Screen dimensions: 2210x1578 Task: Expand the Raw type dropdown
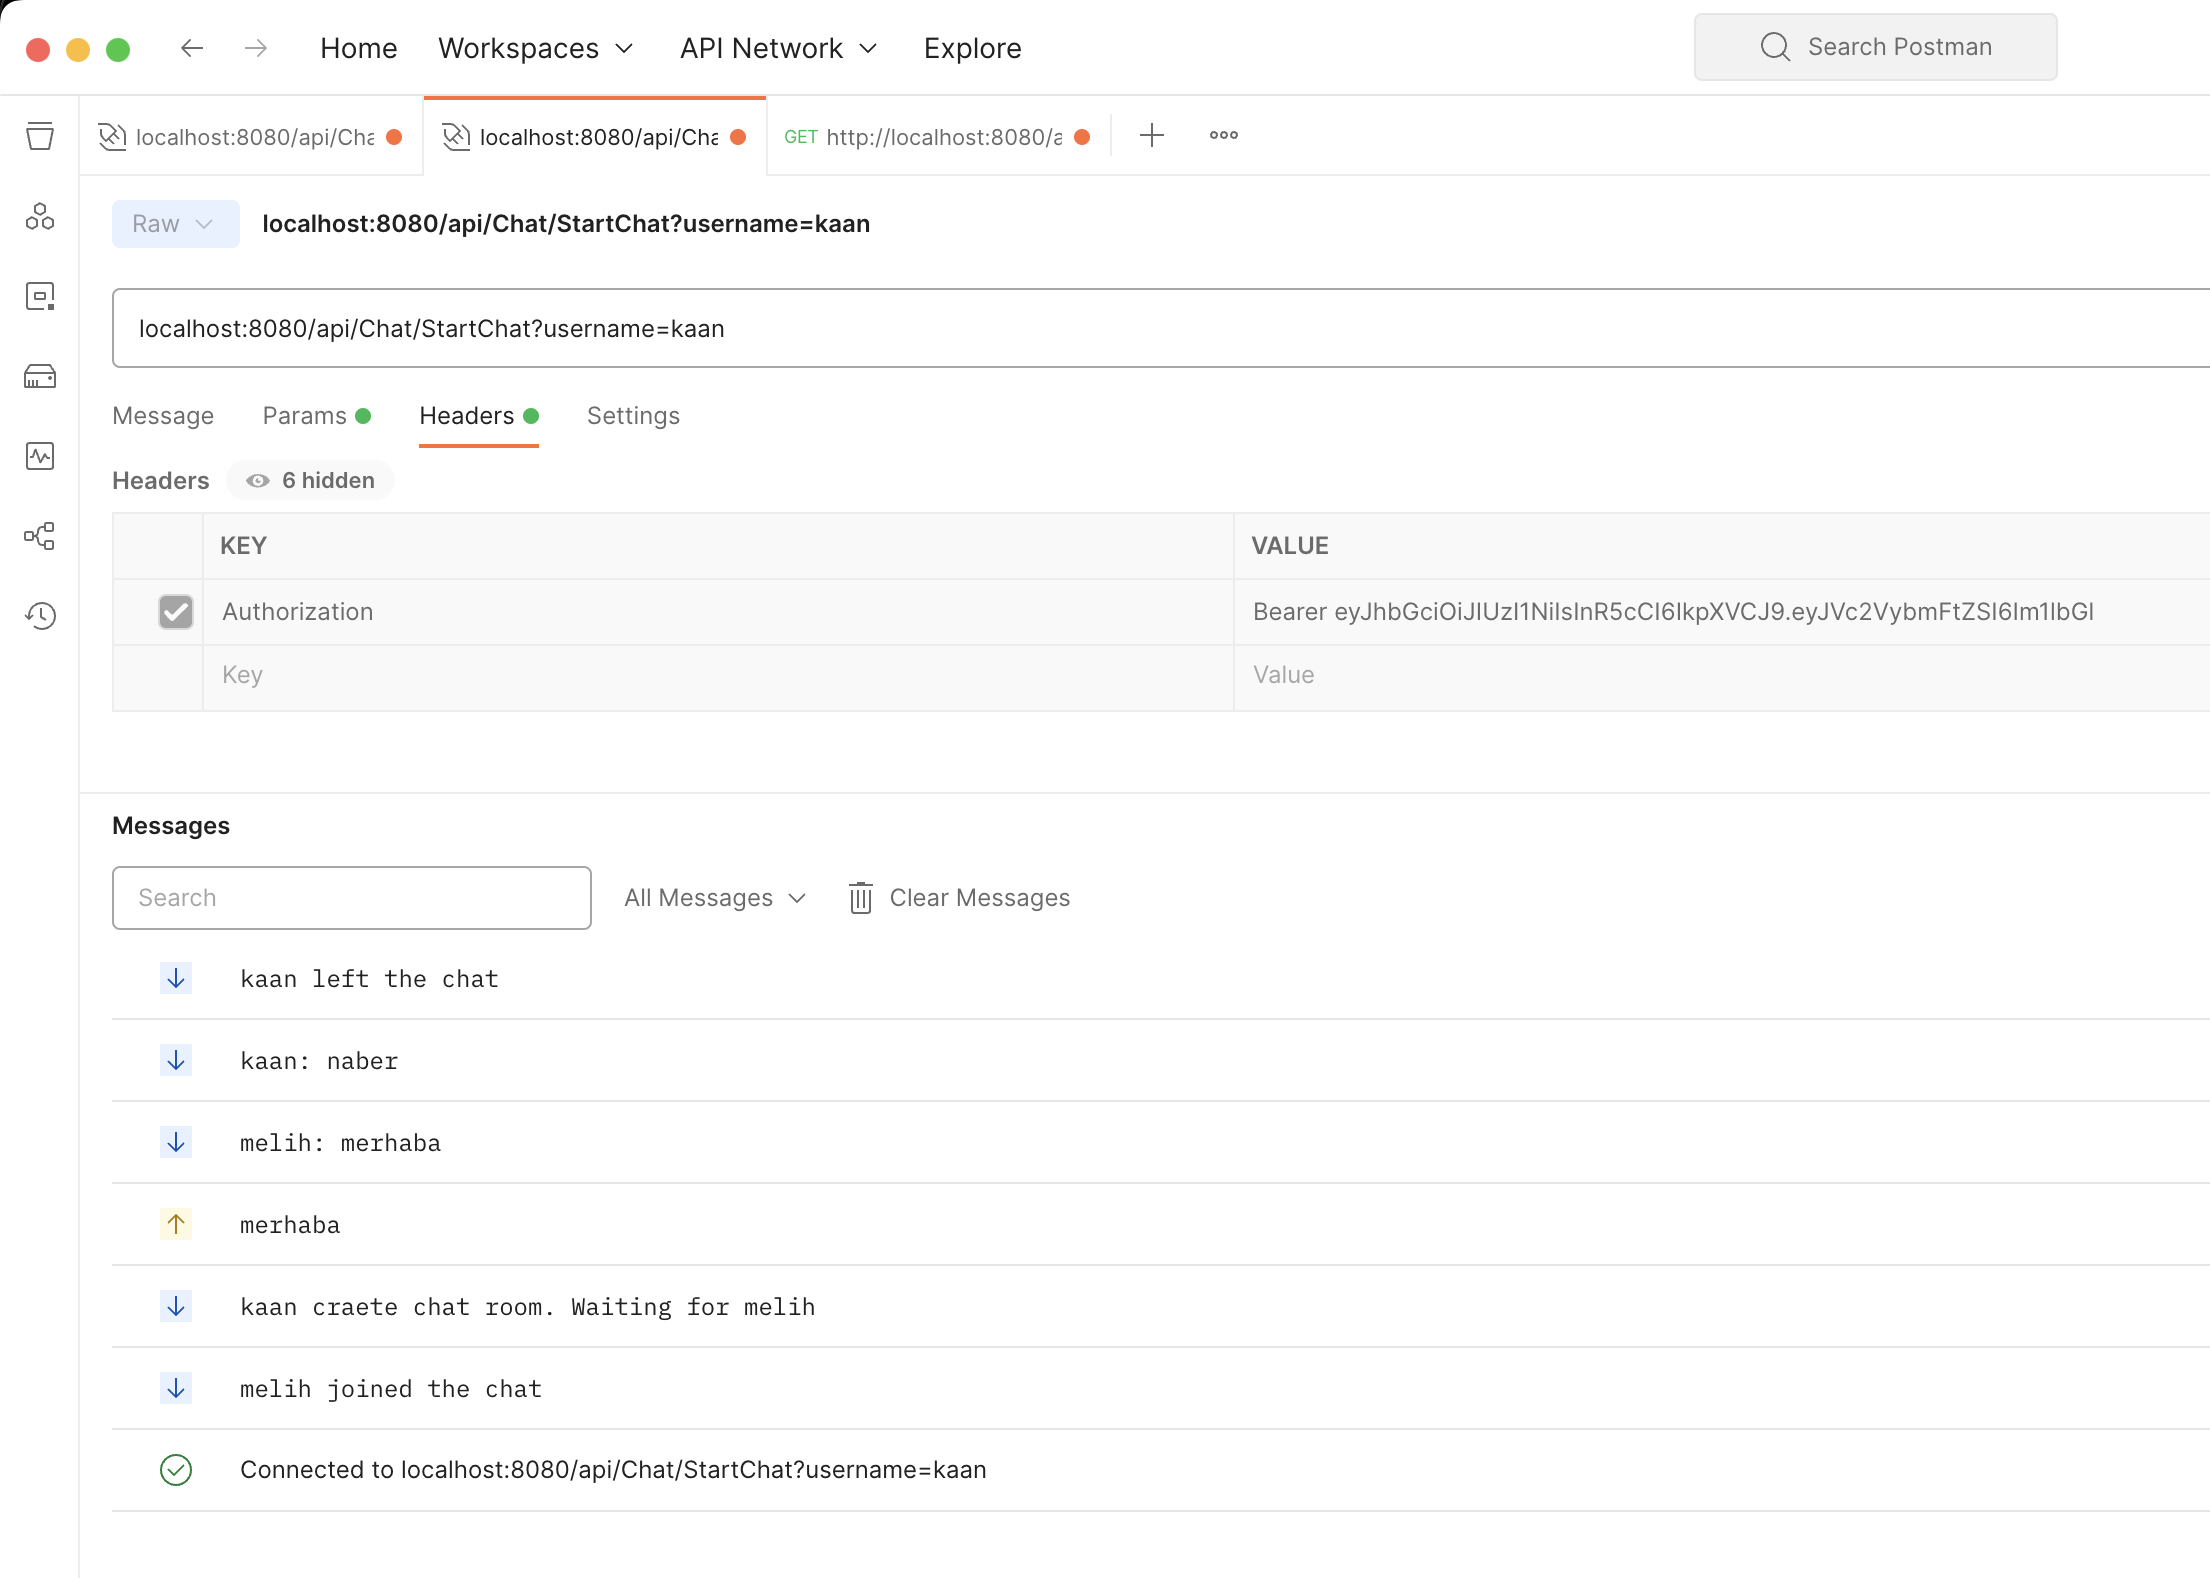175,224
